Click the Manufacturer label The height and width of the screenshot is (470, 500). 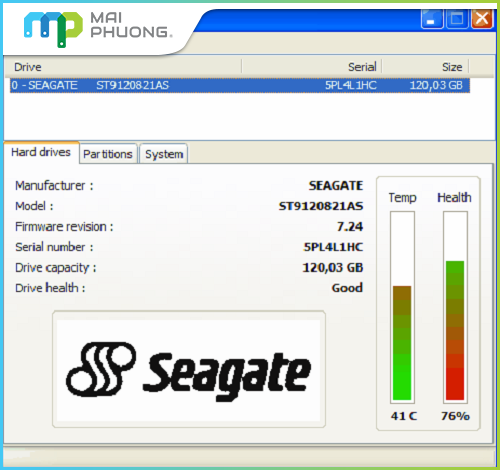pos(54,186)
